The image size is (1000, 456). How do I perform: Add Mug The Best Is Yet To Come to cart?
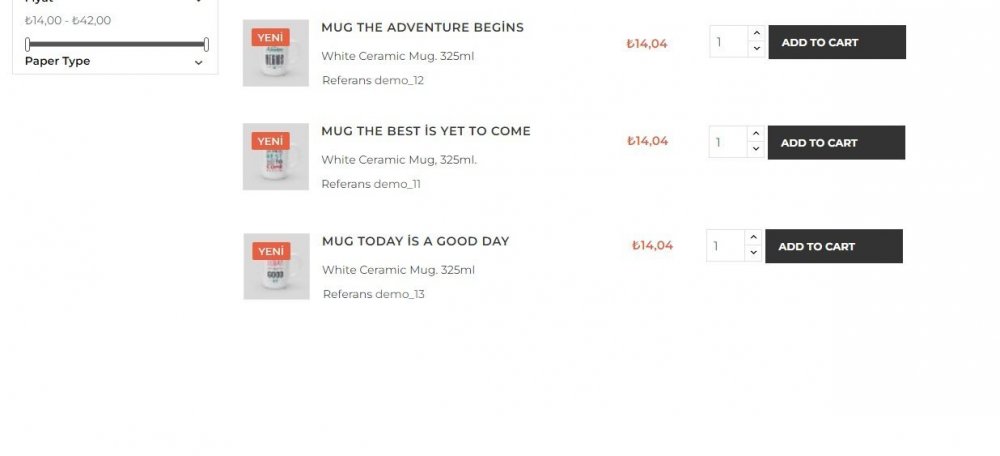[x=836, y=143]
